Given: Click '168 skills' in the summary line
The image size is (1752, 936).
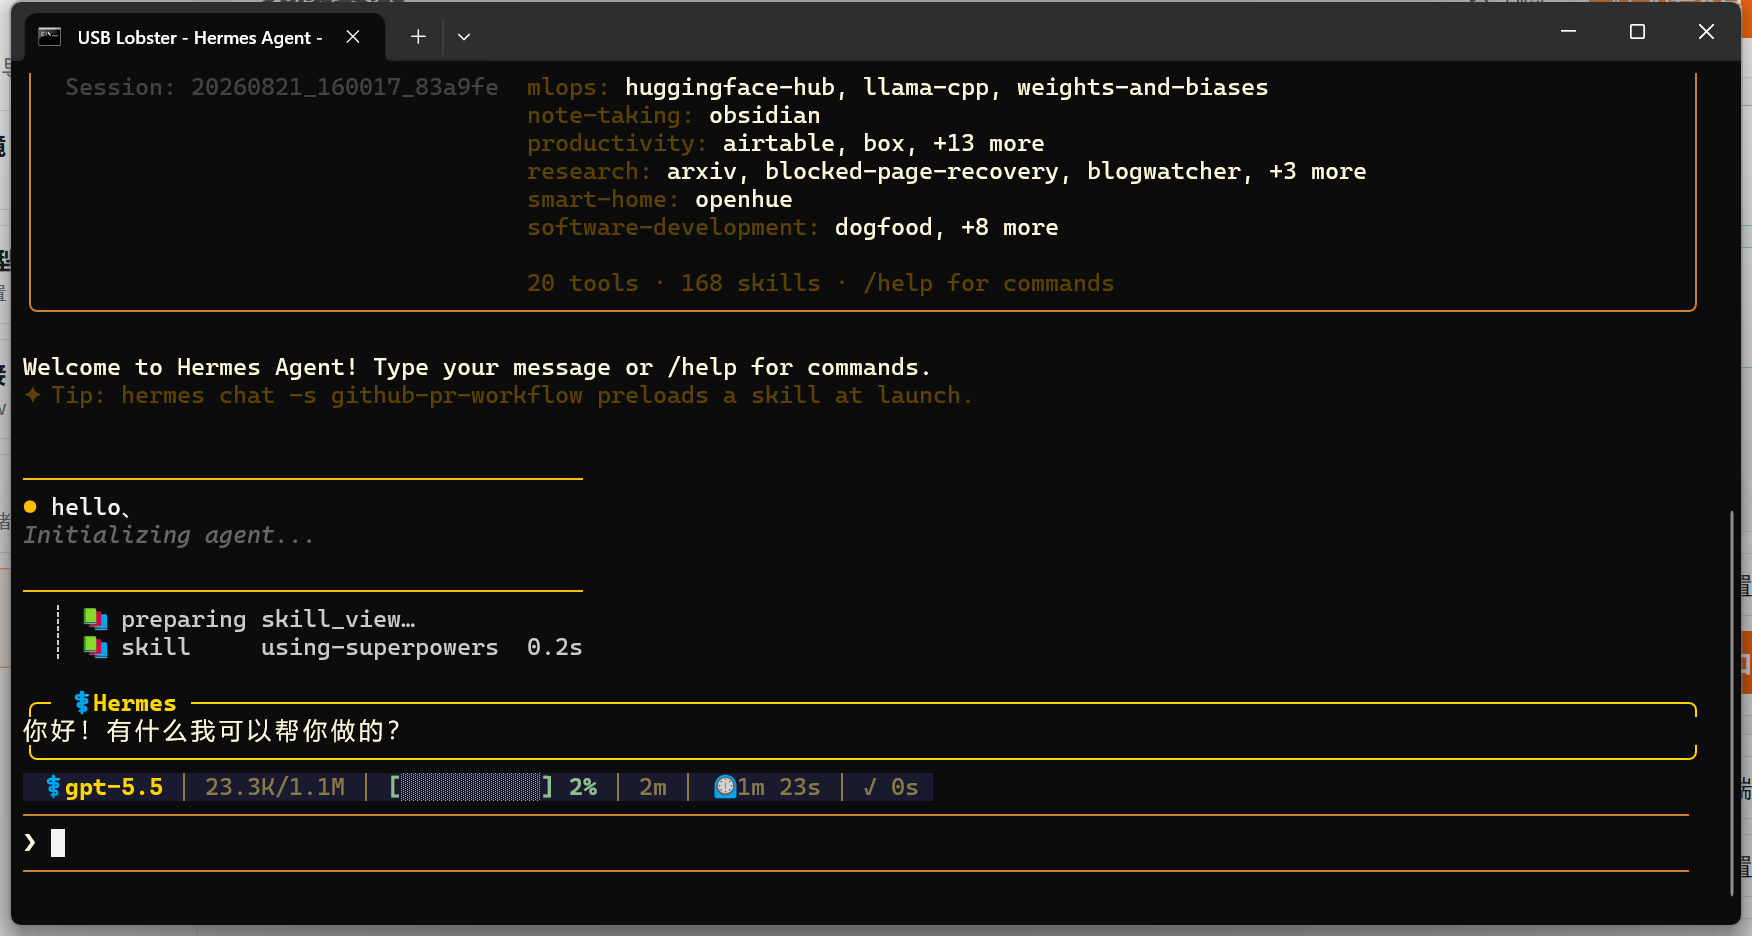Looking at the screenshot, I should [x=751, y=283].
